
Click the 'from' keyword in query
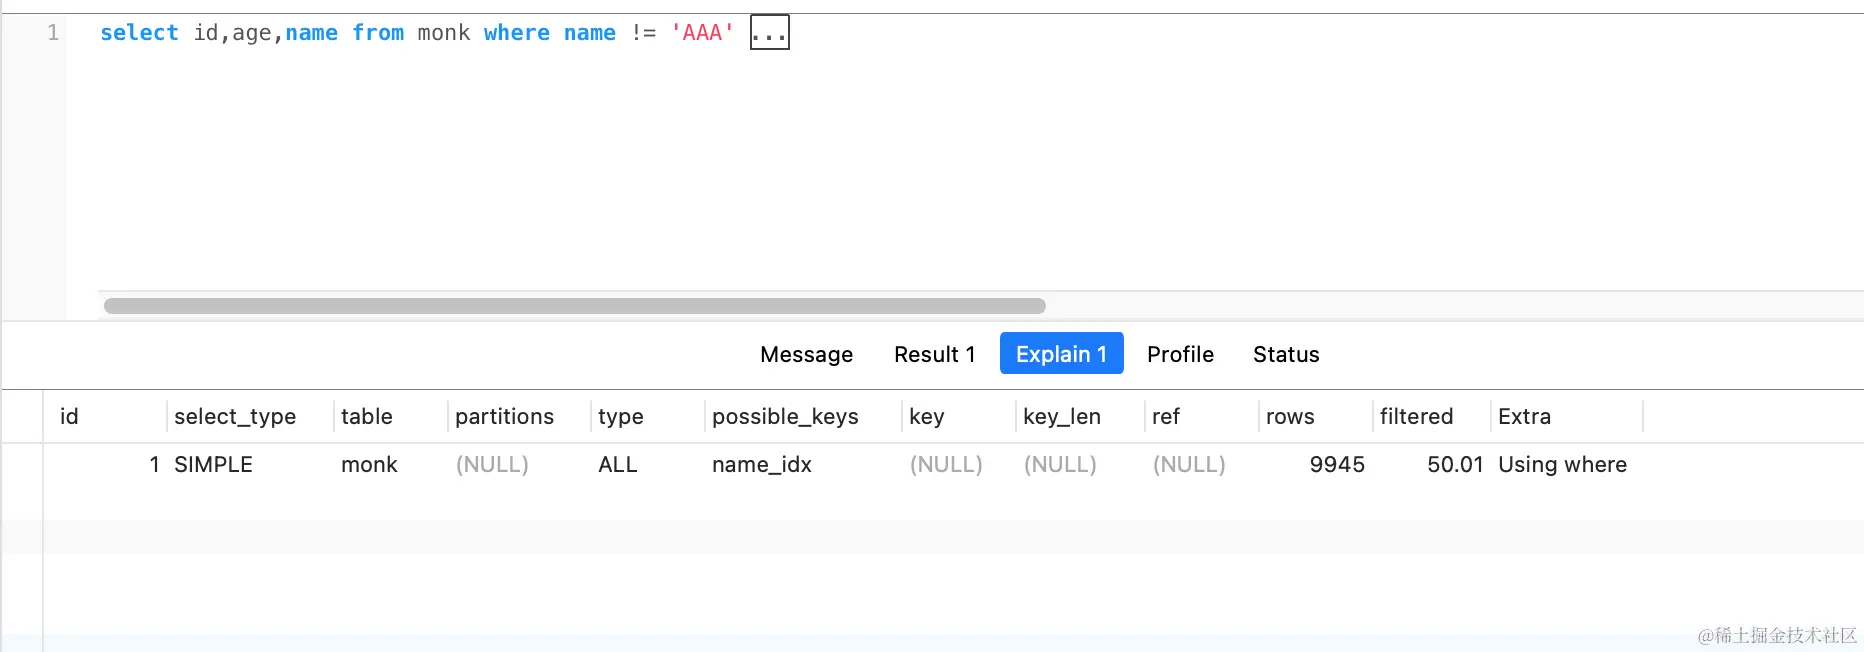(378, 33)
